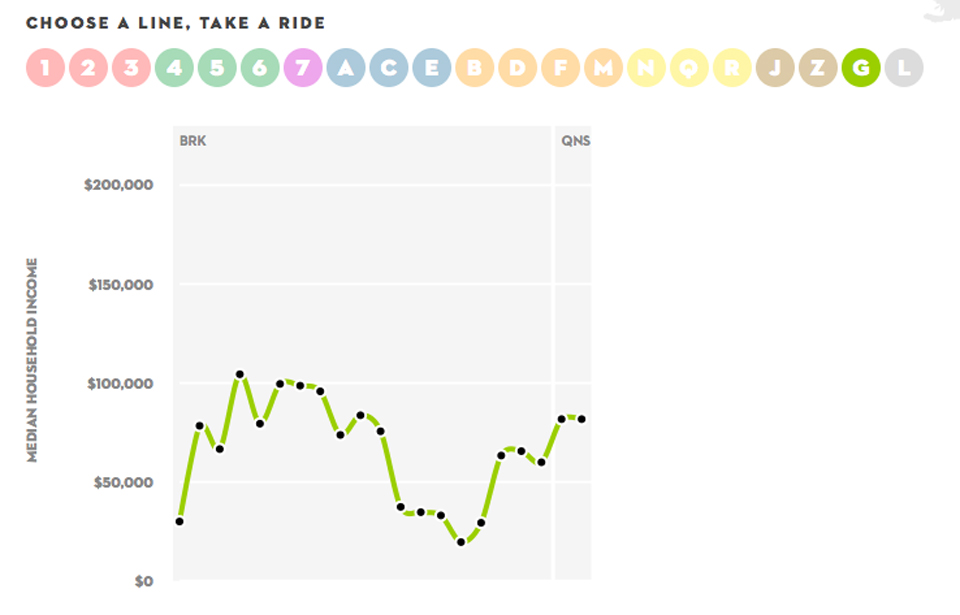Viewport: 960px width, 615px height.
Task: Pick the purple 7 line icon
Action: tap(303, 68)
